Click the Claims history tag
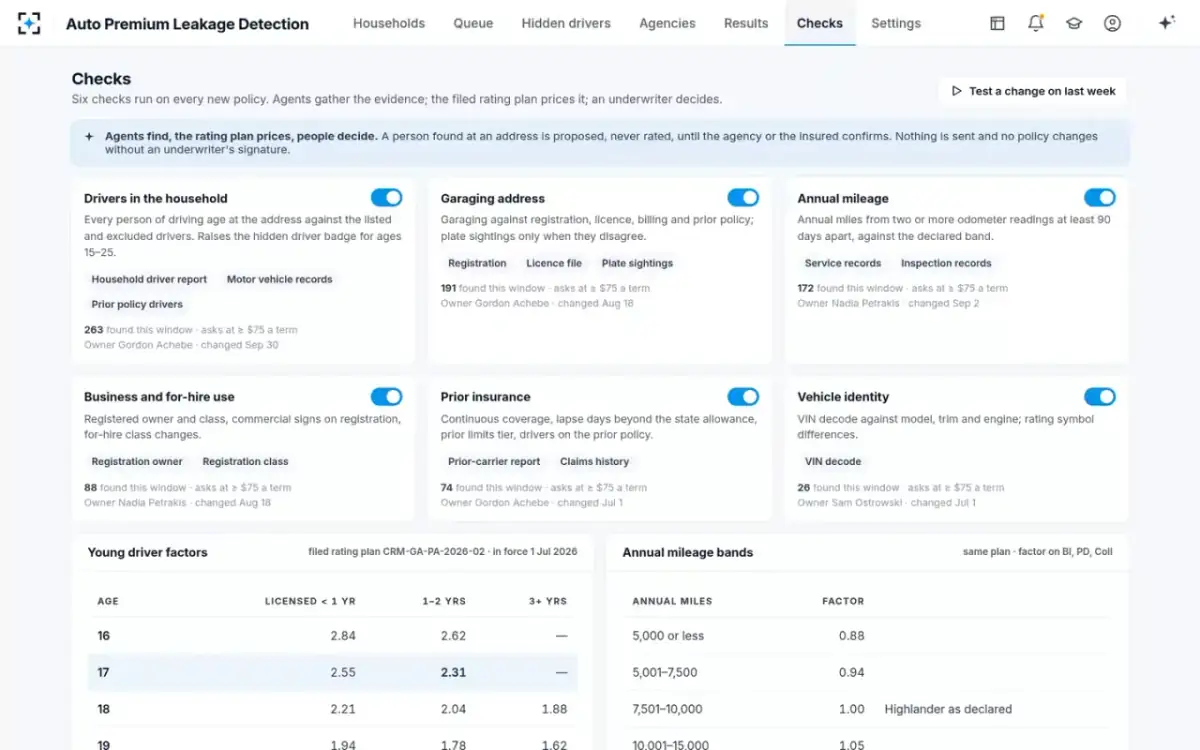This screenshot has height=750, width=1200. pyautogui.click(x=595, y=462)
